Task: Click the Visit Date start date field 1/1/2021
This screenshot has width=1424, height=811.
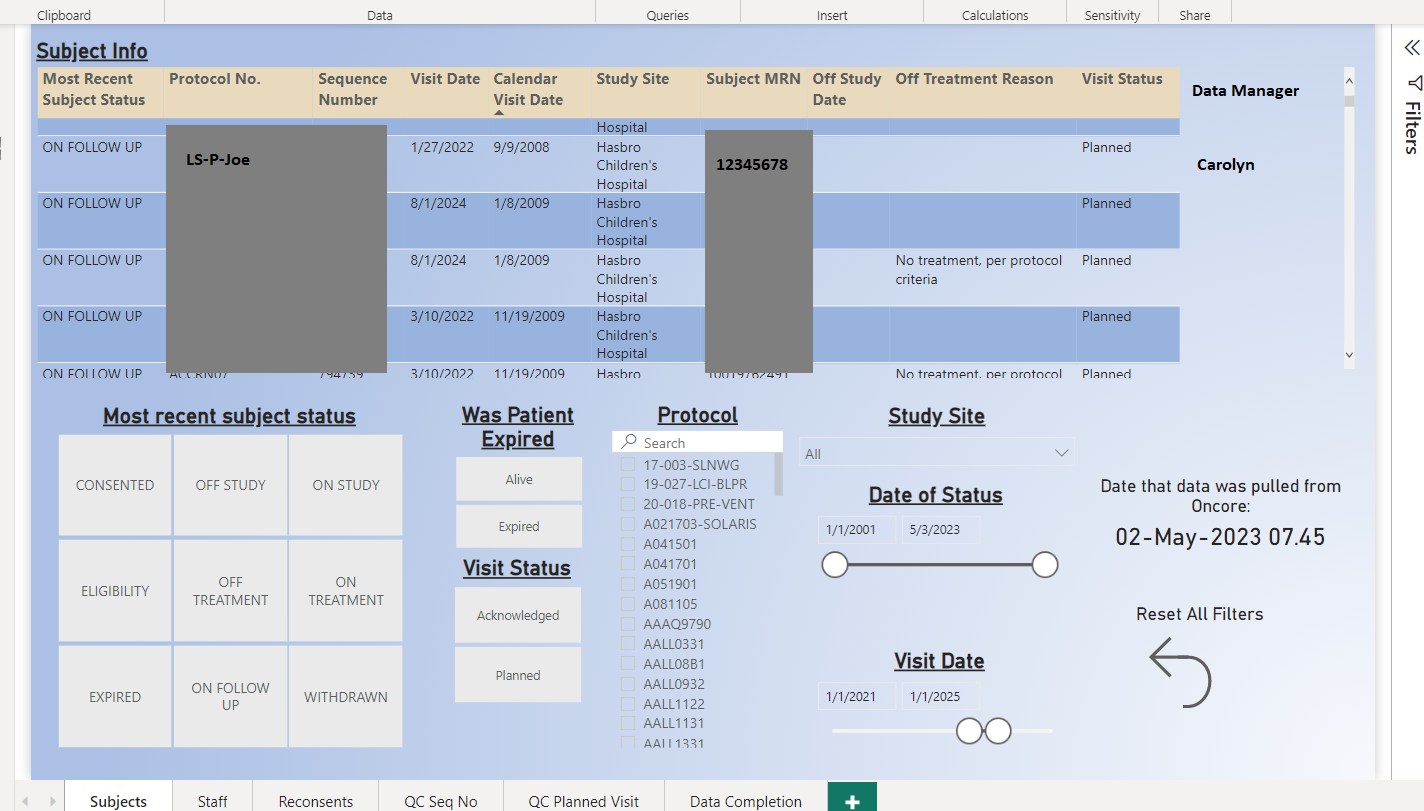Action: [857, 696]
